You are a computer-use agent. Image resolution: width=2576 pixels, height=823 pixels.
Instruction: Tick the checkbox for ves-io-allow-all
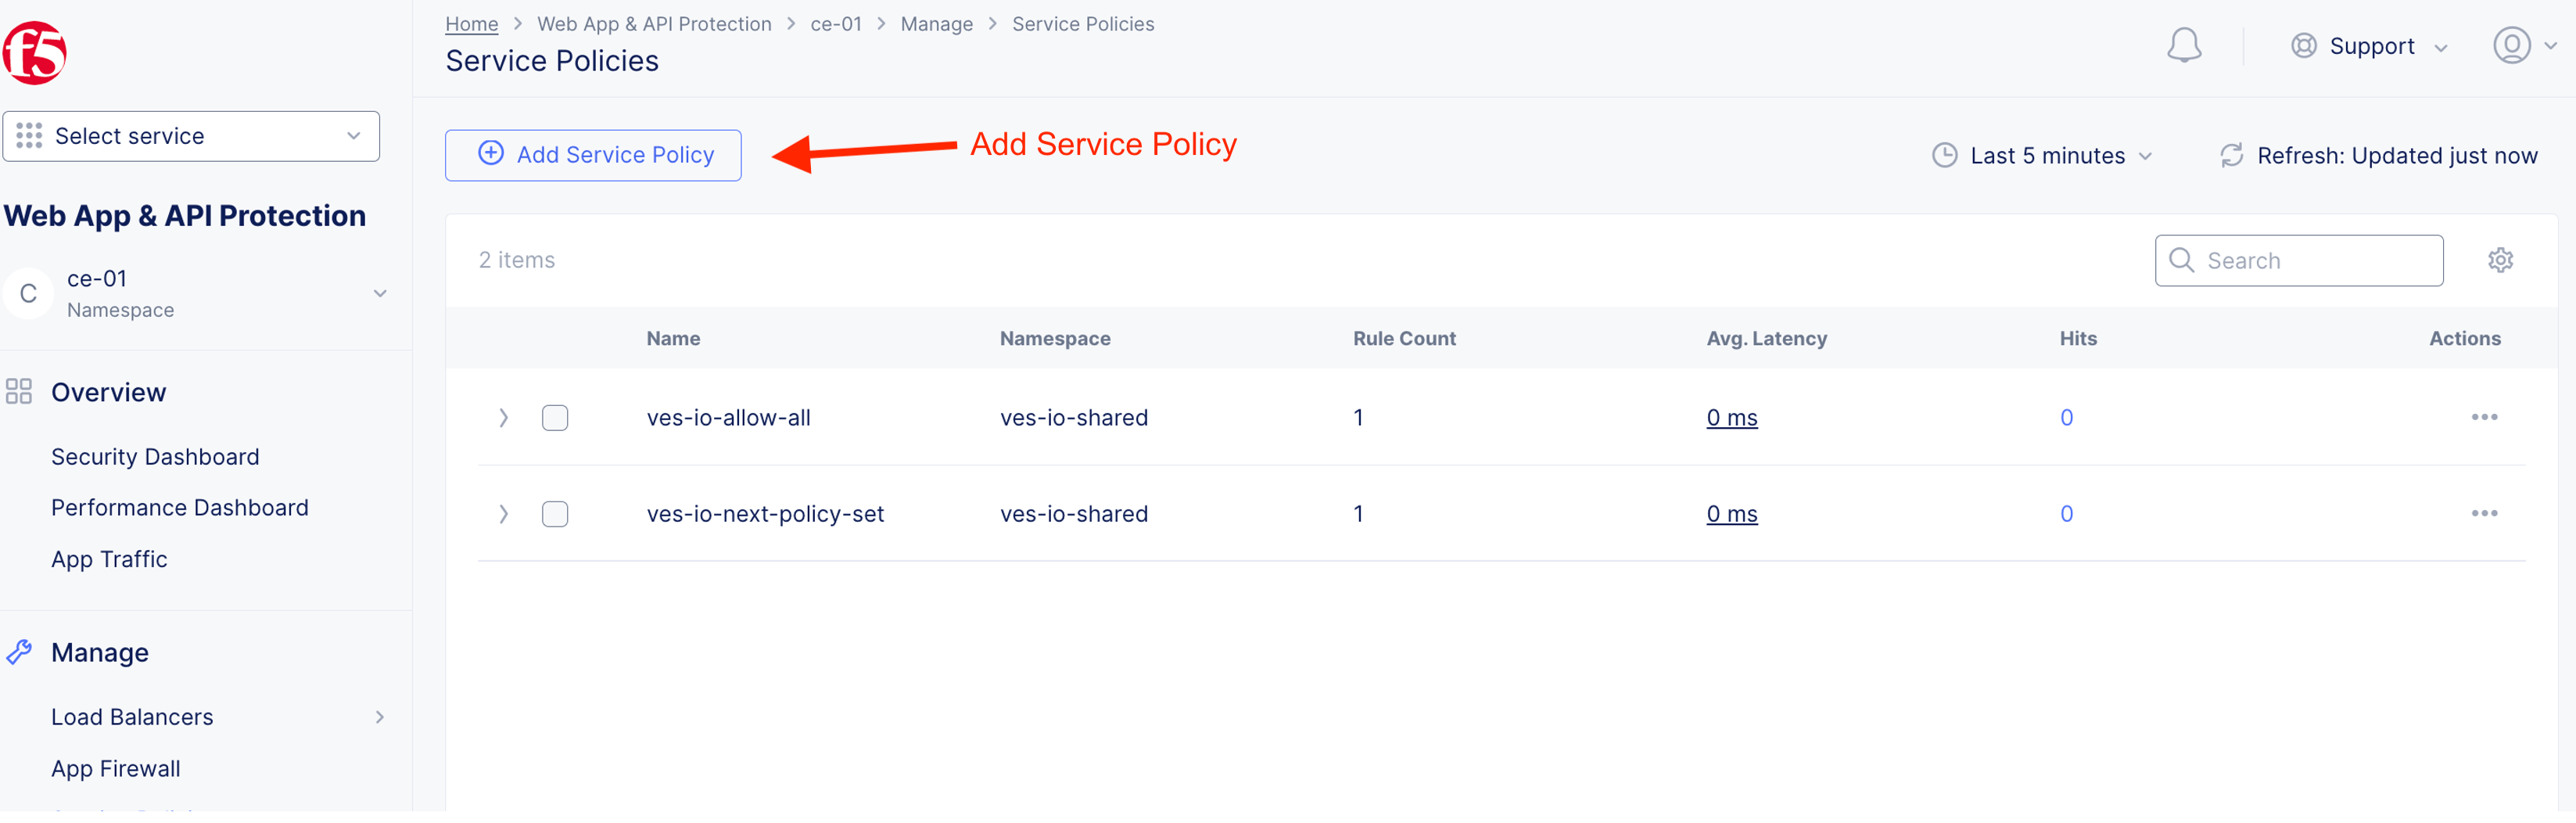tap(555, 417)
